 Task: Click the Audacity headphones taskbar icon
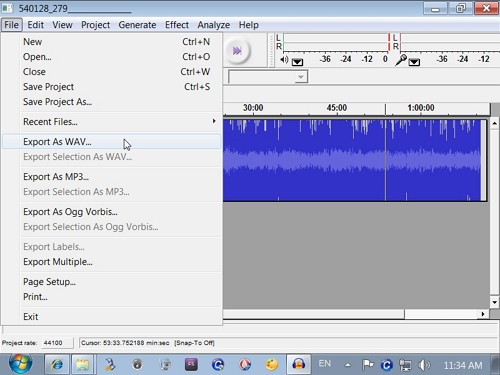coord(298,365)
